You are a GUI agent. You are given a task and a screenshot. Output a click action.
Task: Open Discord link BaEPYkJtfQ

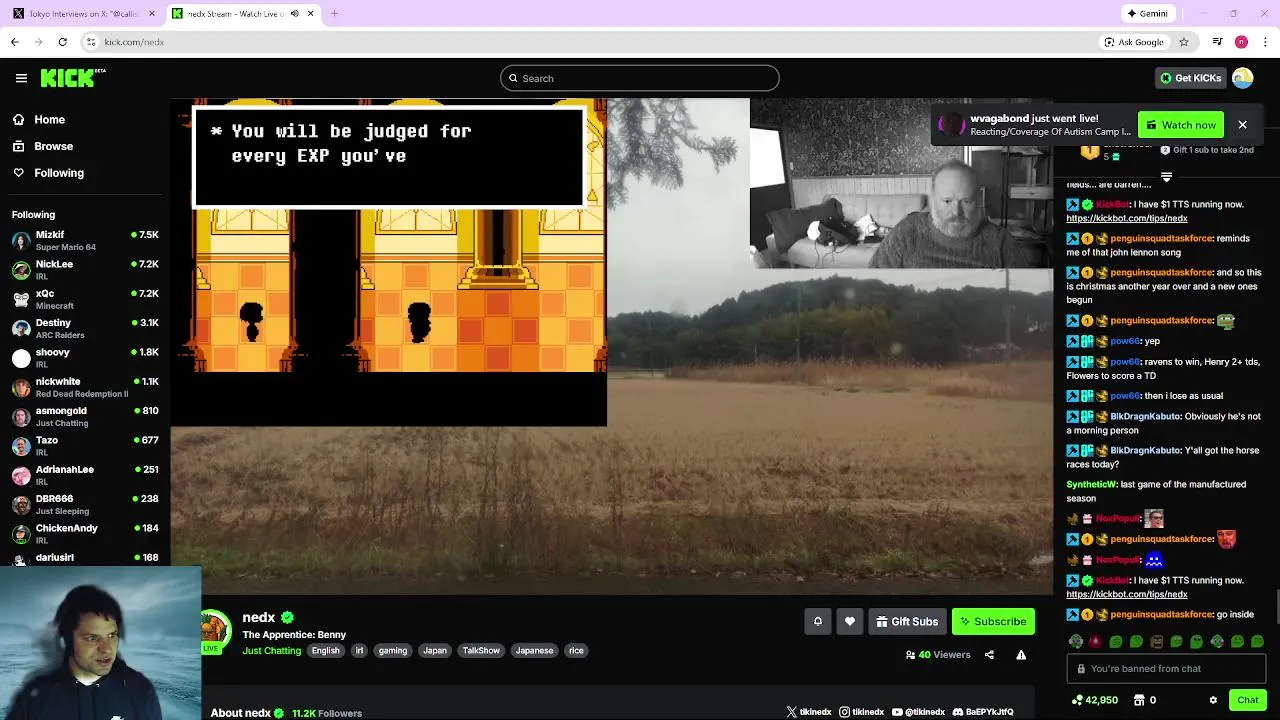[982, 712]
